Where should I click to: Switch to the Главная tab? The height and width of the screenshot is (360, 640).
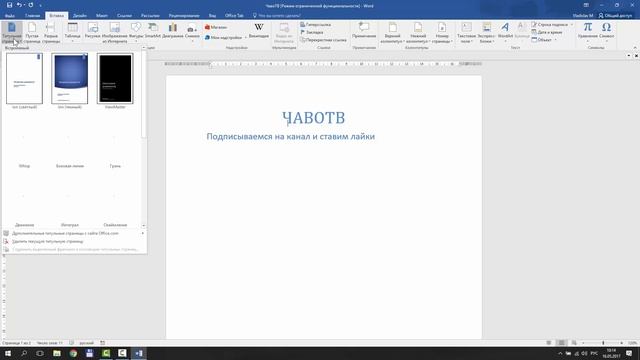tap(32, 16)
